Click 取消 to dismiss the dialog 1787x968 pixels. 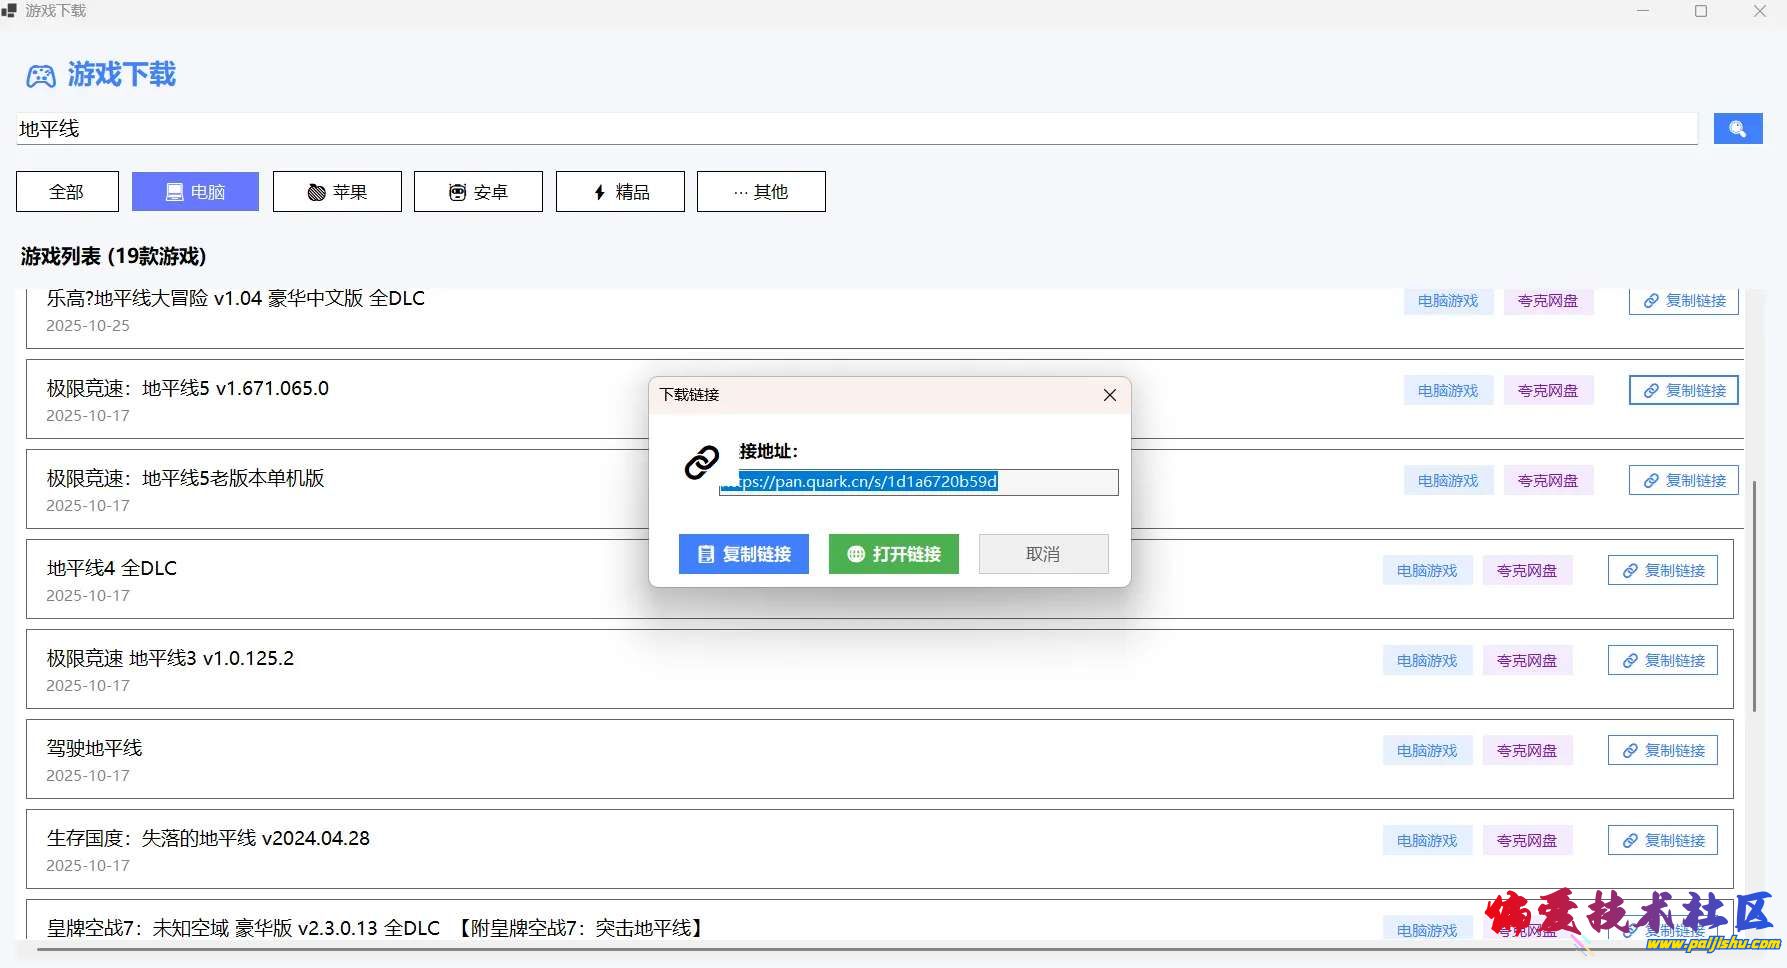coord(1043,554)
